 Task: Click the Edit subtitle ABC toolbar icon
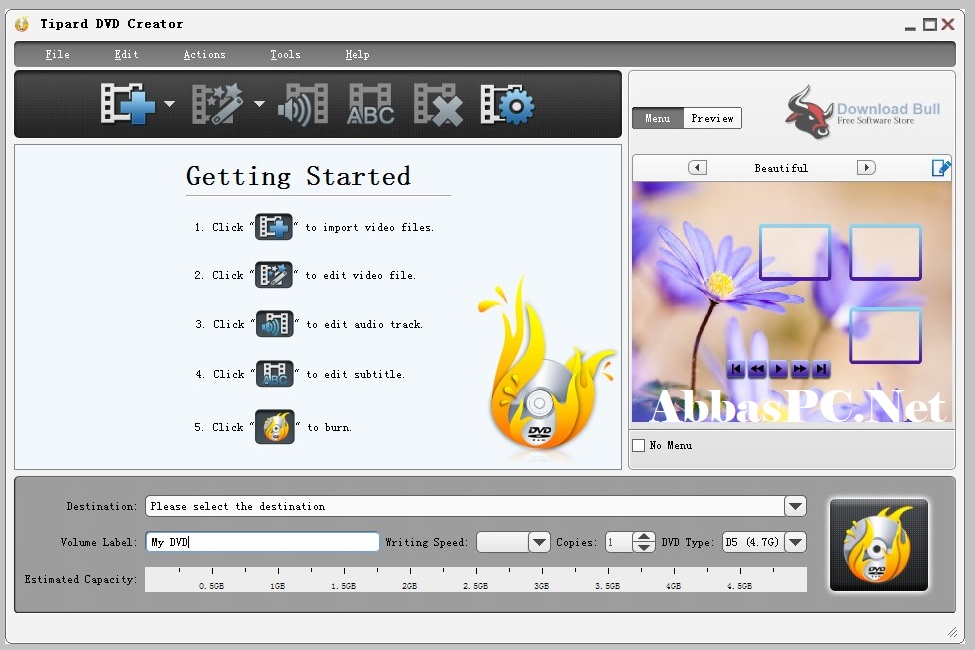tap(371, 104)
